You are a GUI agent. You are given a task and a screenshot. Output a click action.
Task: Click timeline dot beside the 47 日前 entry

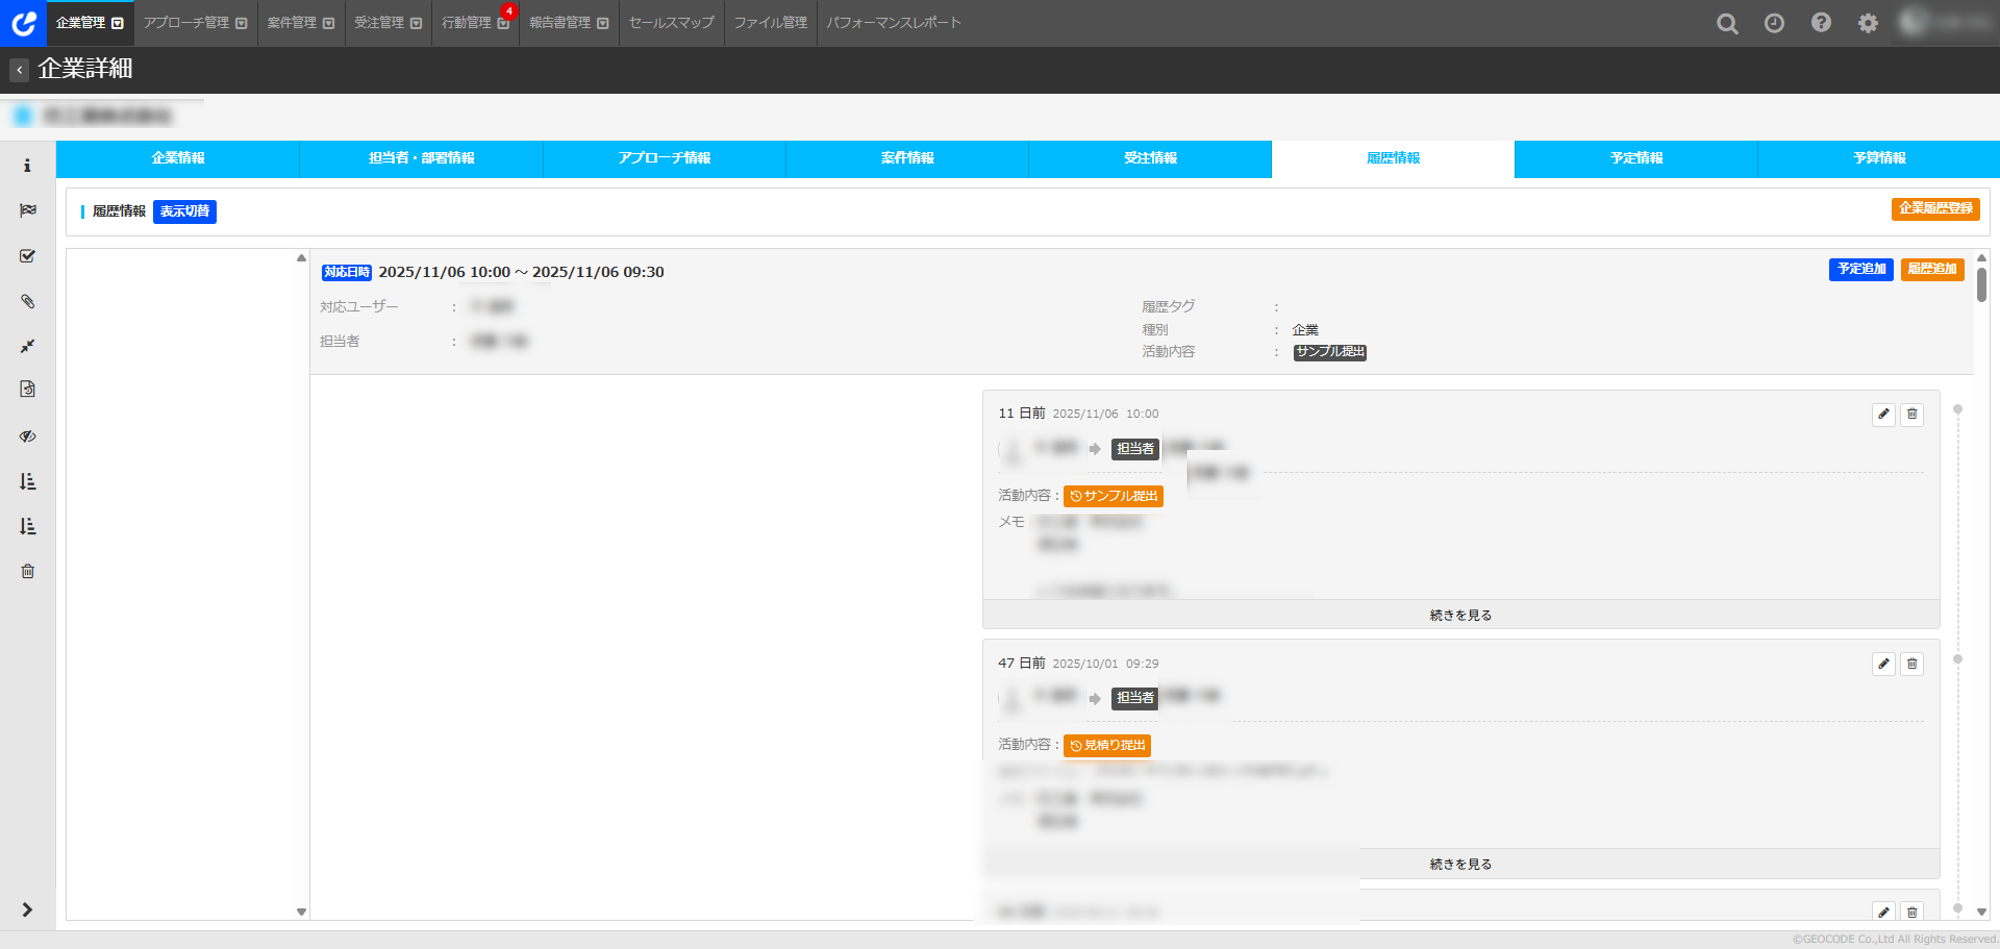[x=1958, y=659]
